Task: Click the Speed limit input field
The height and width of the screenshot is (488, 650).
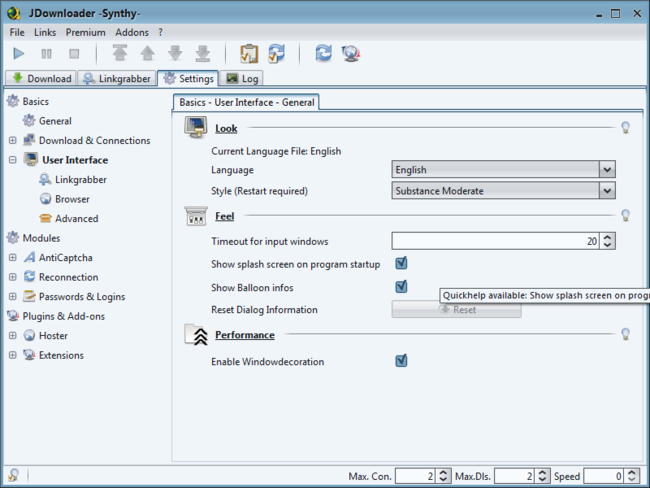Action: (x=604, y=476)
